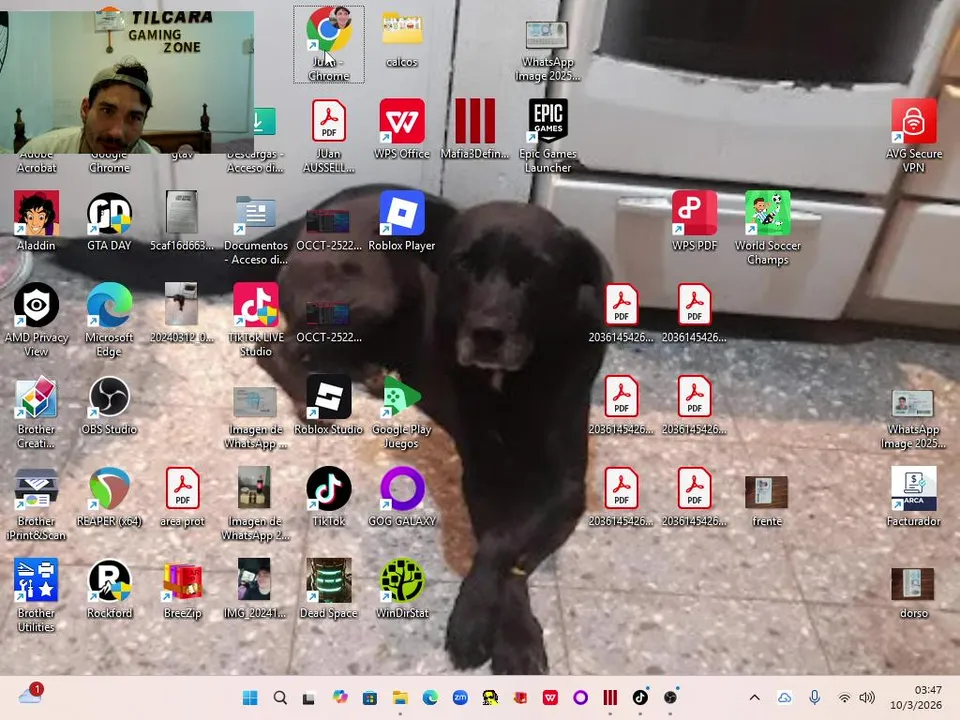Launch REAPER (x64)
960x720 pixels.
[x=109, y=497]
